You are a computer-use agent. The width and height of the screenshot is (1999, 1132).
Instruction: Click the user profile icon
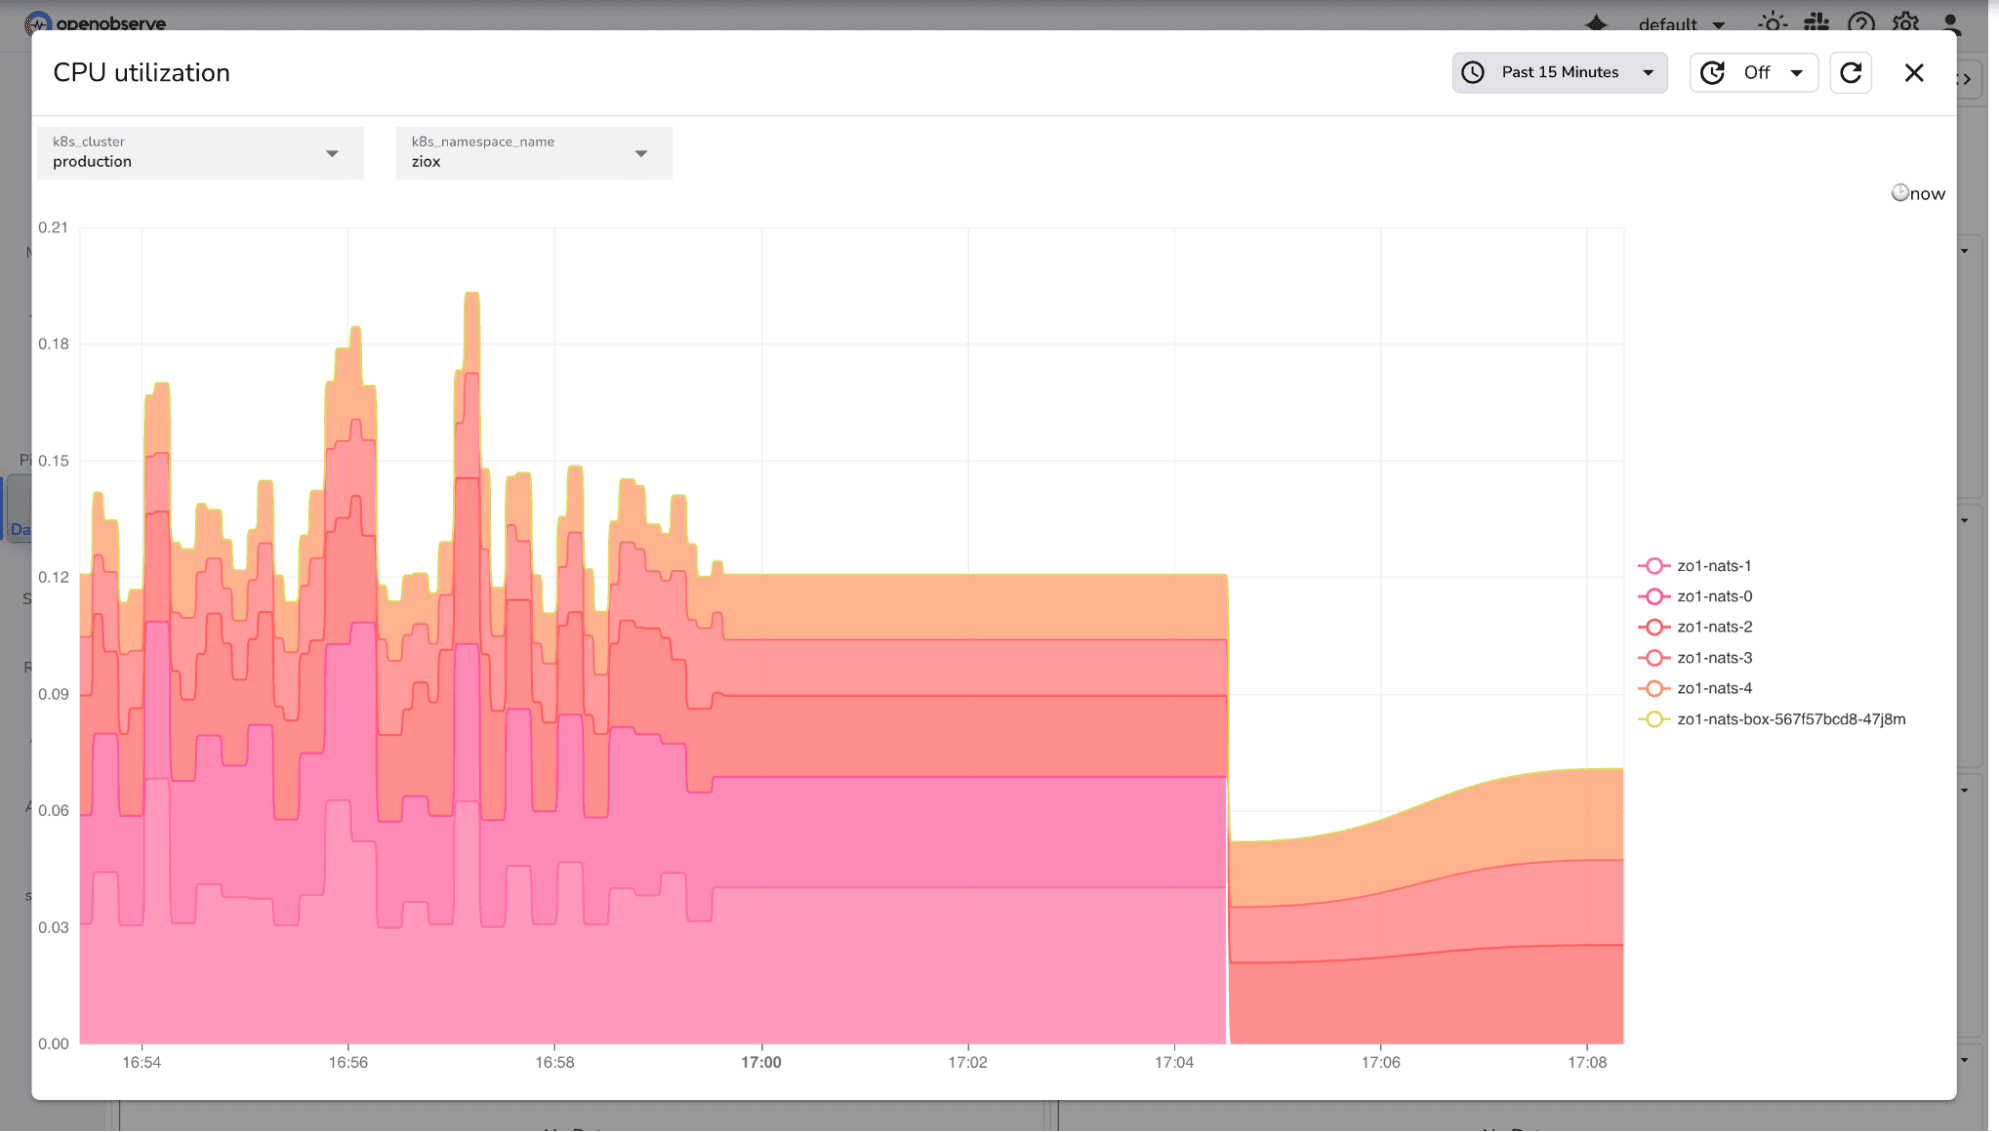(x=1950, y=21)
